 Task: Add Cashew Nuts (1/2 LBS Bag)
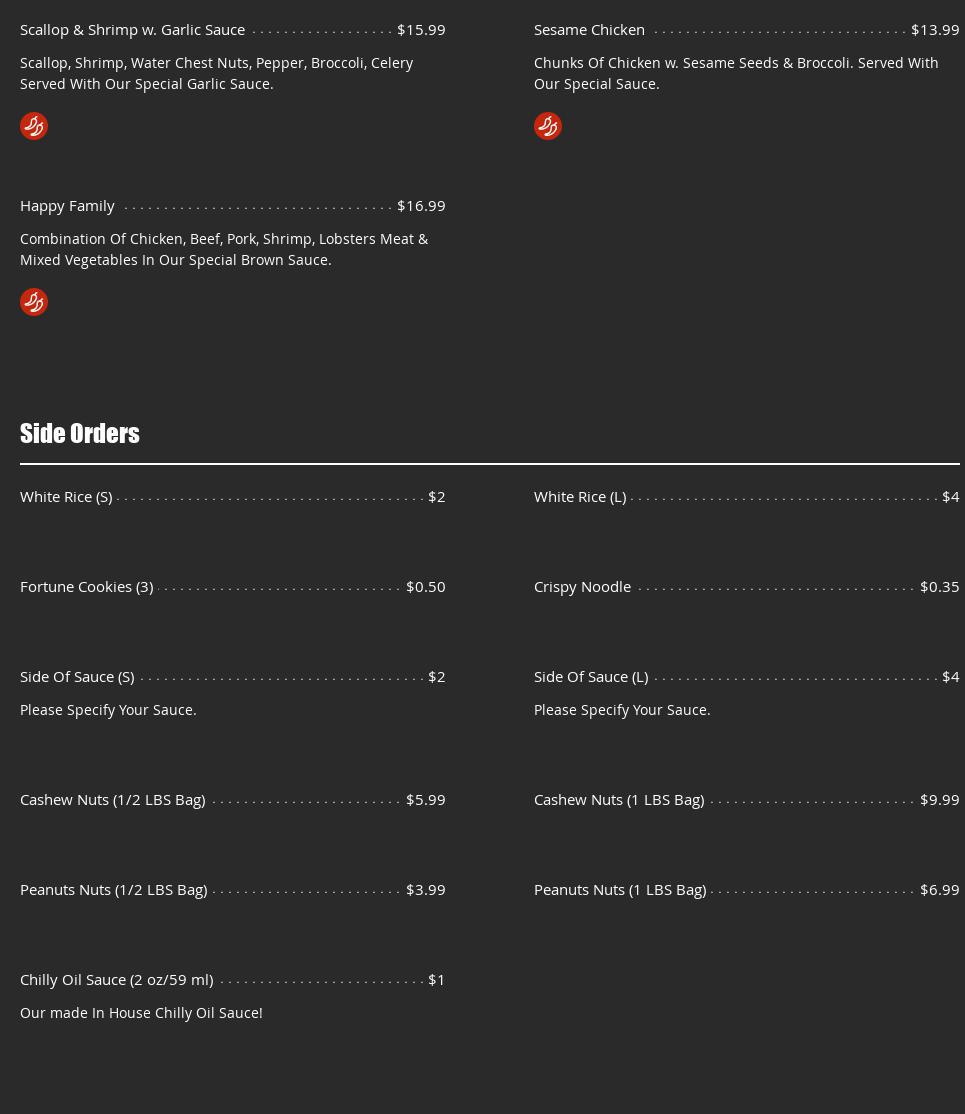click(x=113, y=800)
